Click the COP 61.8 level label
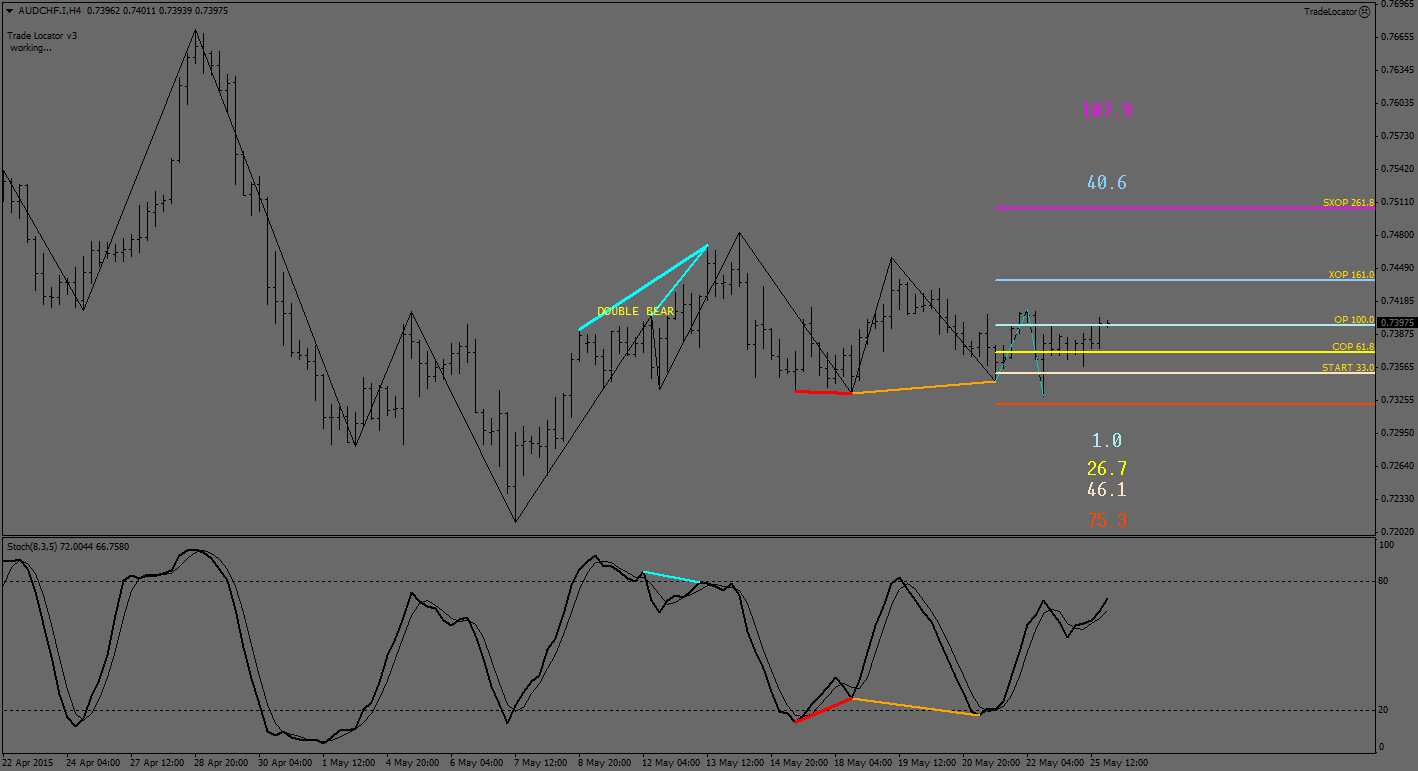1418x771 pixels. tap(1352, 347)
